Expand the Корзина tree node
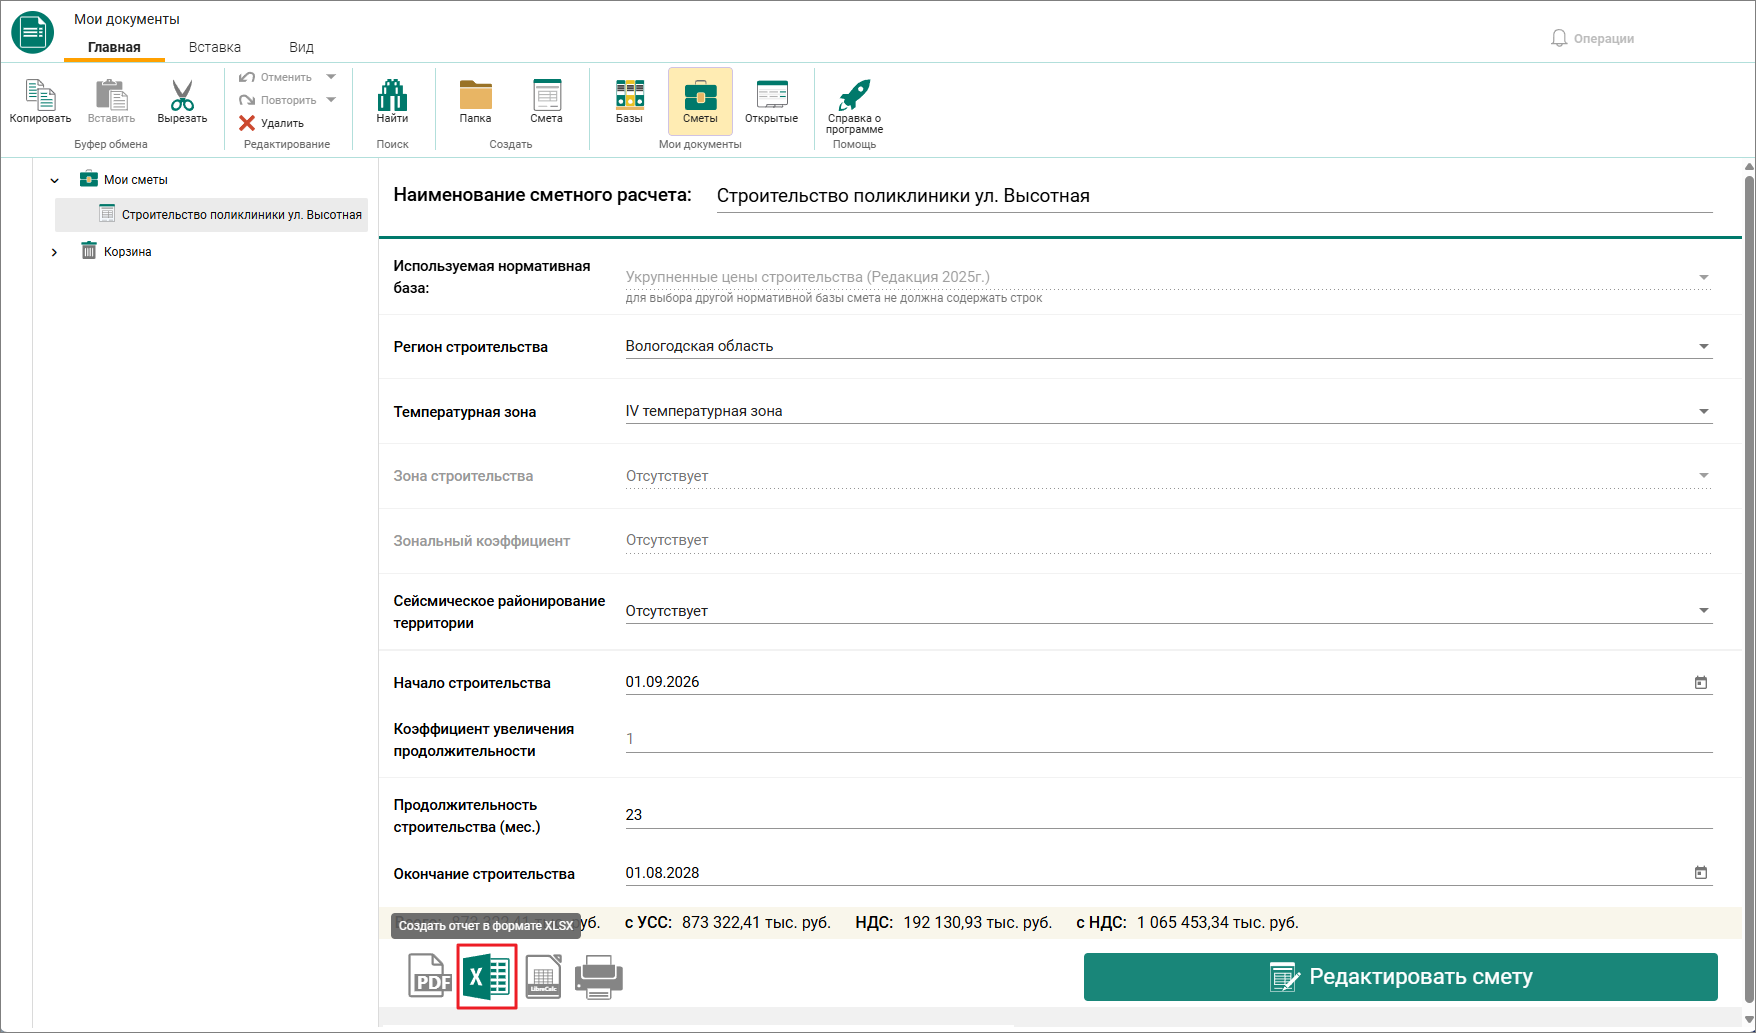 (55, 252)
